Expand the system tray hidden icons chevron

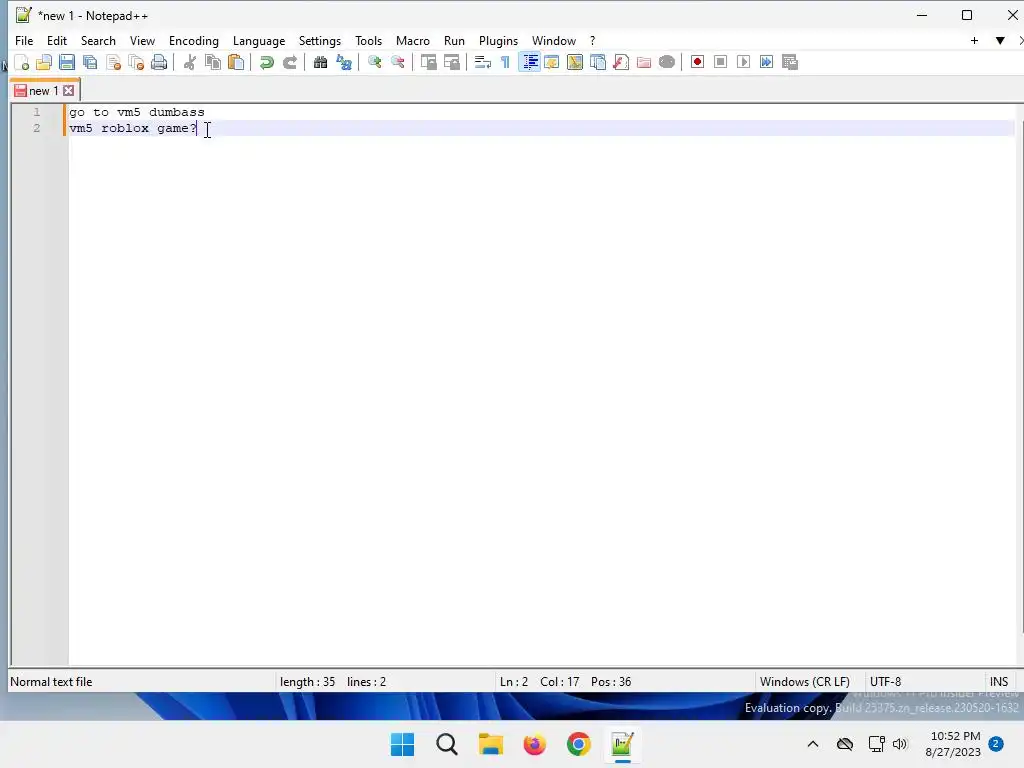tap(813, 744)
